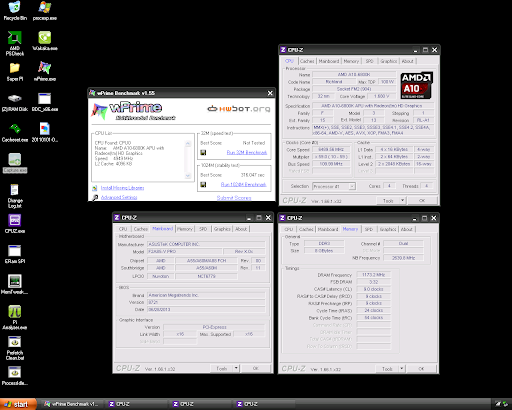This screenshot has height=410, width=512.
Task: Open the Change Log.txt desktop file
Action: tap(15, 196)
